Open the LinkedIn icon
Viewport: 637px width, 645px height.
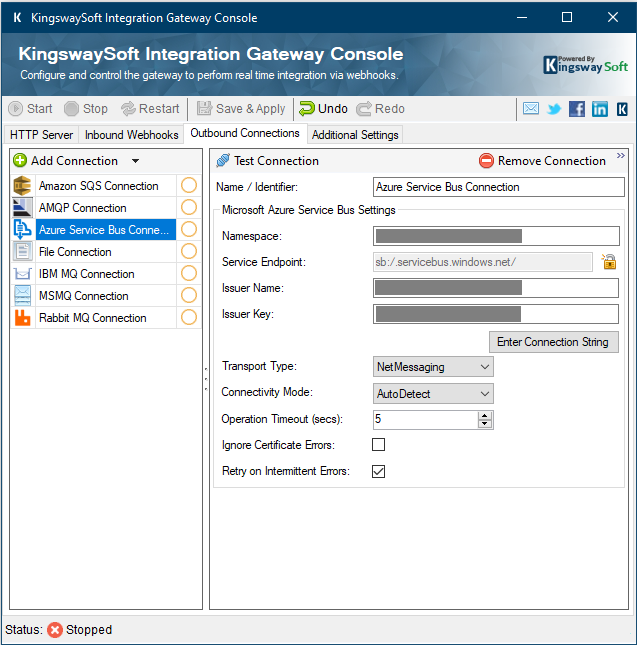click(x=600, y=109)
